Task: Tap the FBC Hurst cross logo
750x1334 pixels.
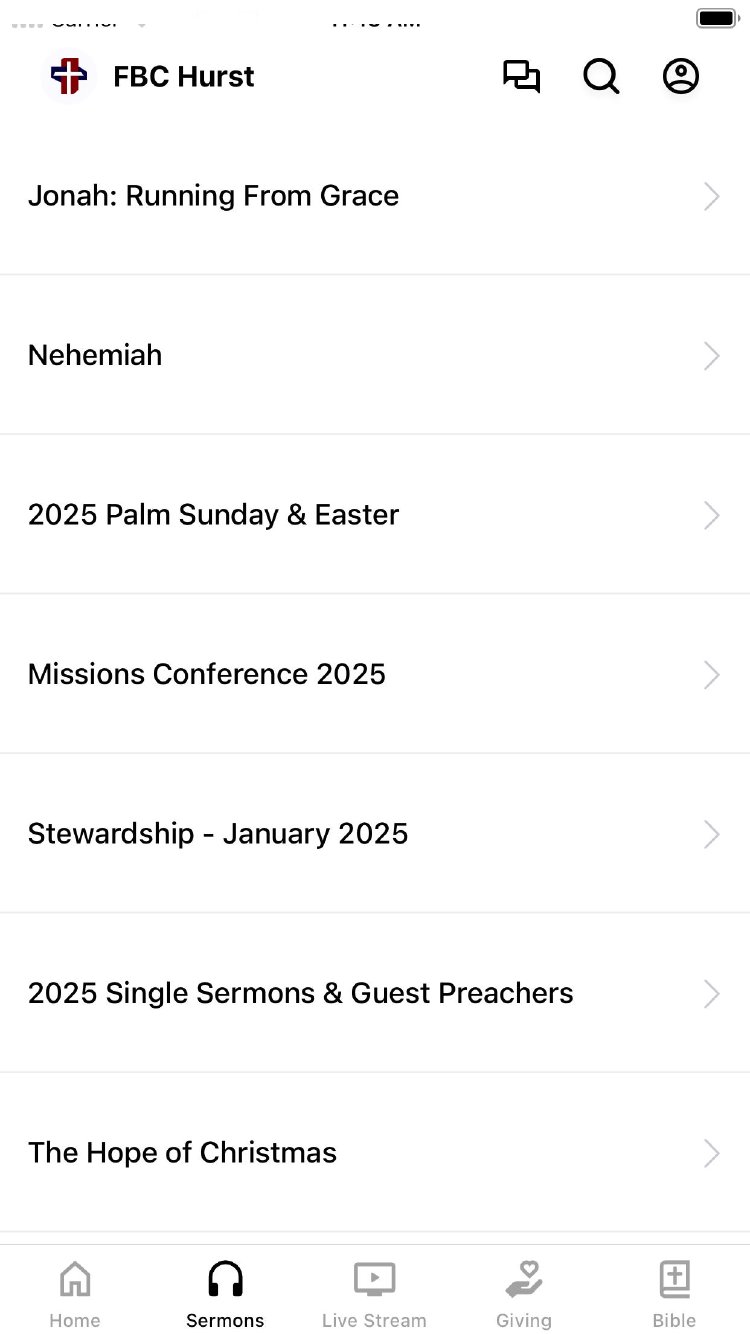Action: (x=69, y=77)
